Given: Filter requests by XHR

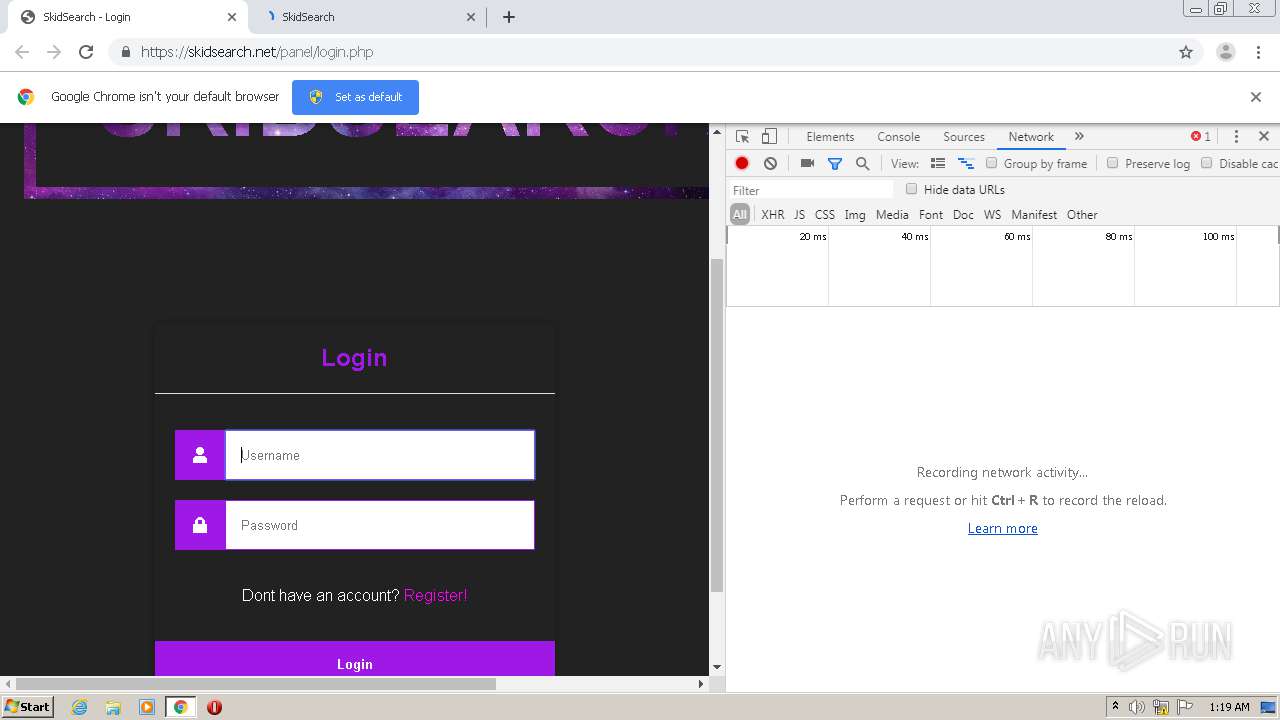Looking at the screenshot, I should pos(772,215).
